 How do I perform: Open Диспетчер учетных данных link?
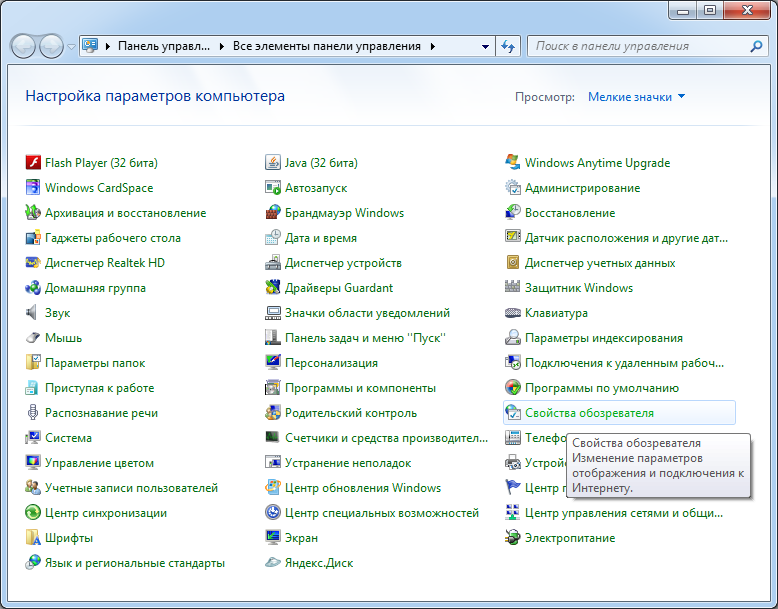[x=600, y=263]
